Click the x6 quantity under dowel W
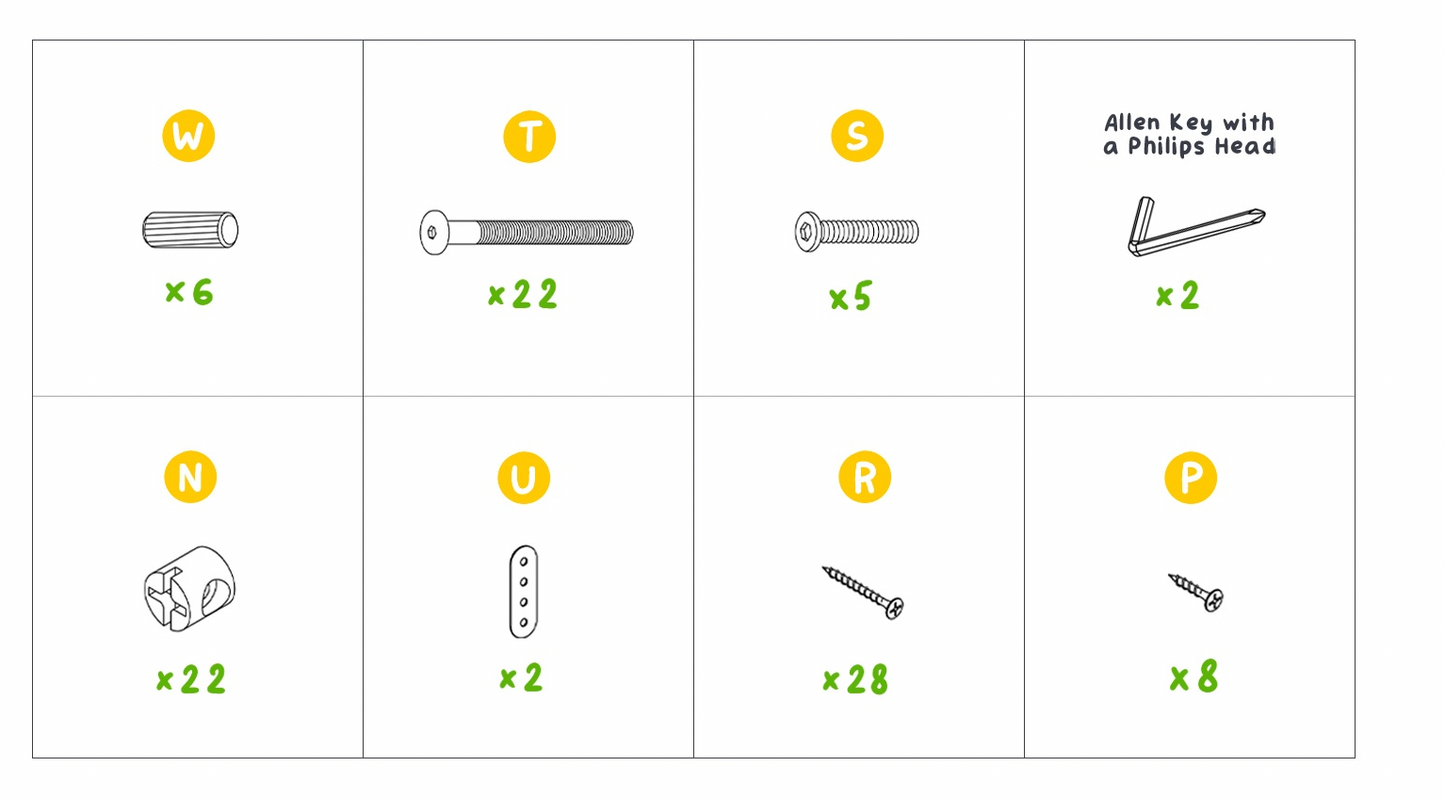The width and height of the screenshot is (1445, 799). [189, 292]
